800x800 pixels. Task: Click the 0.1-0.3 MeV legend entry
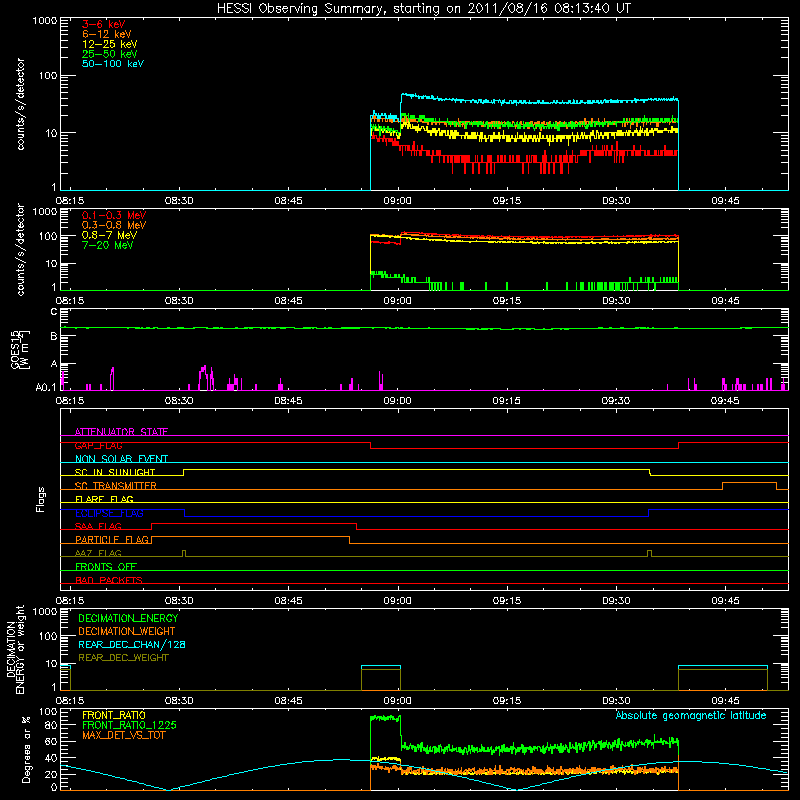pos(114,215)
